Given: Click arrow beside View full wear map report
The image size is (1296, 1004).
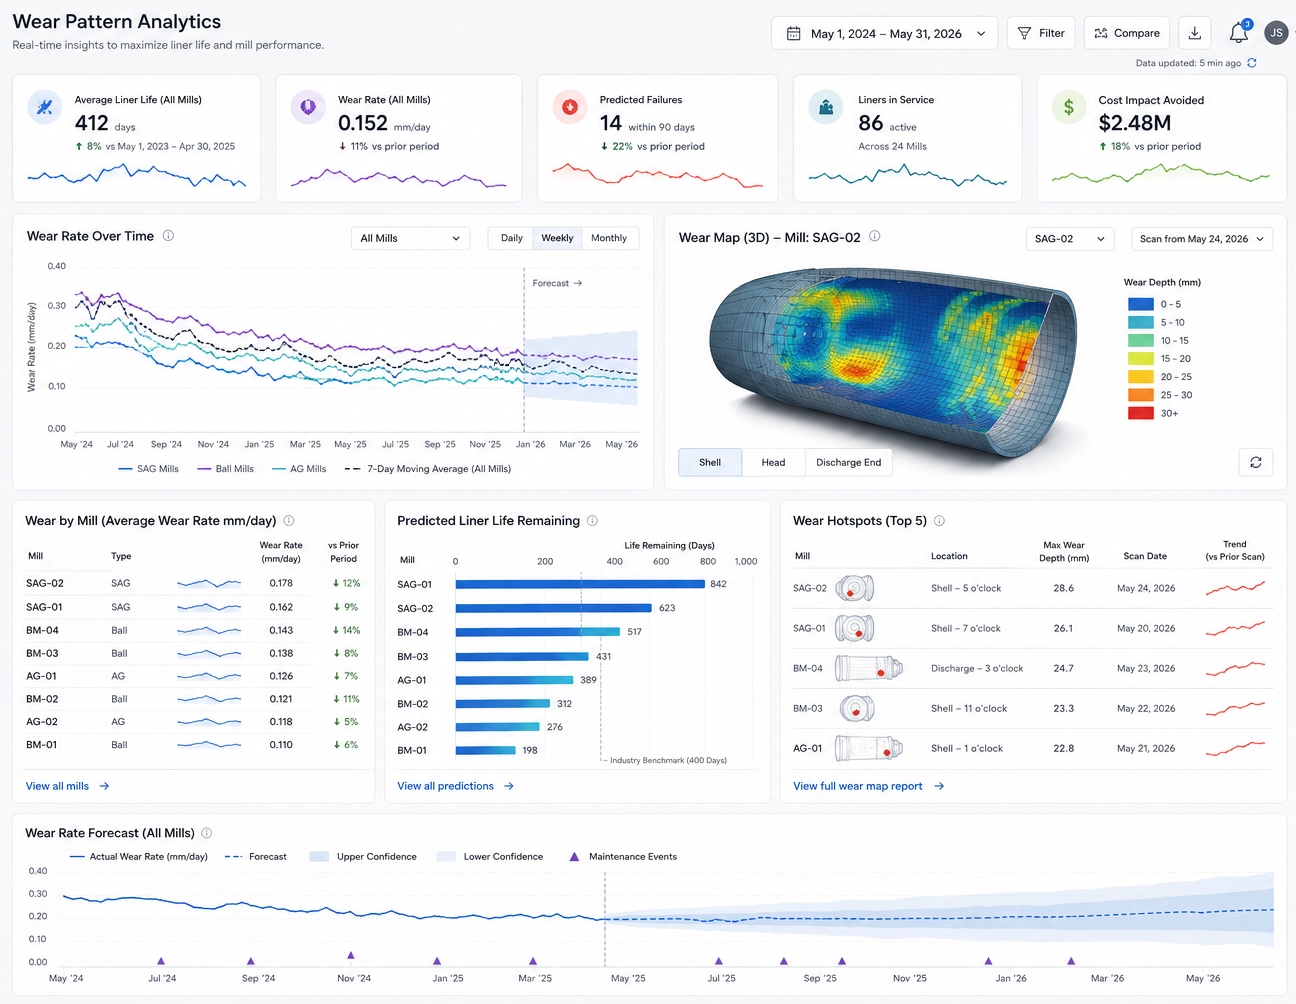Looking at the screenshot, I should pos(939,786).
